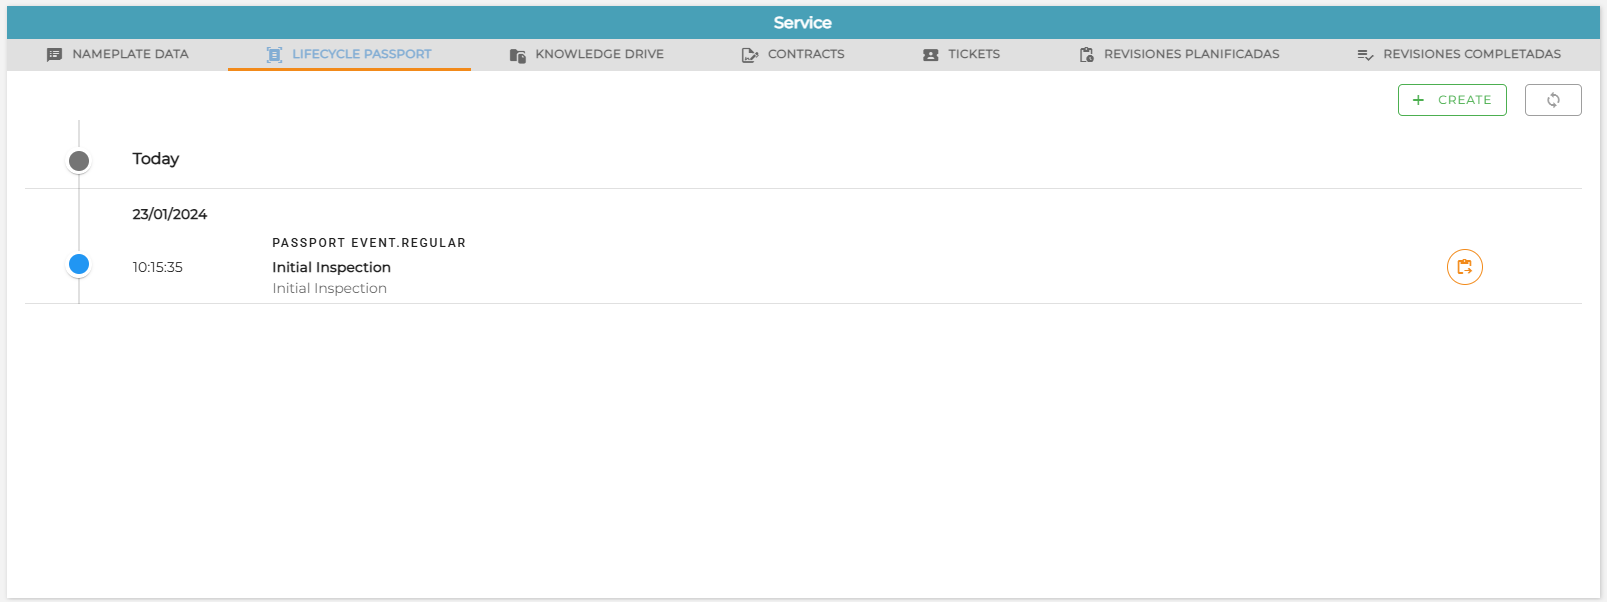The height and width of the screenshot is (602, 1607).
Task: Go to the Tickets tab
Action: coord(961,54)
